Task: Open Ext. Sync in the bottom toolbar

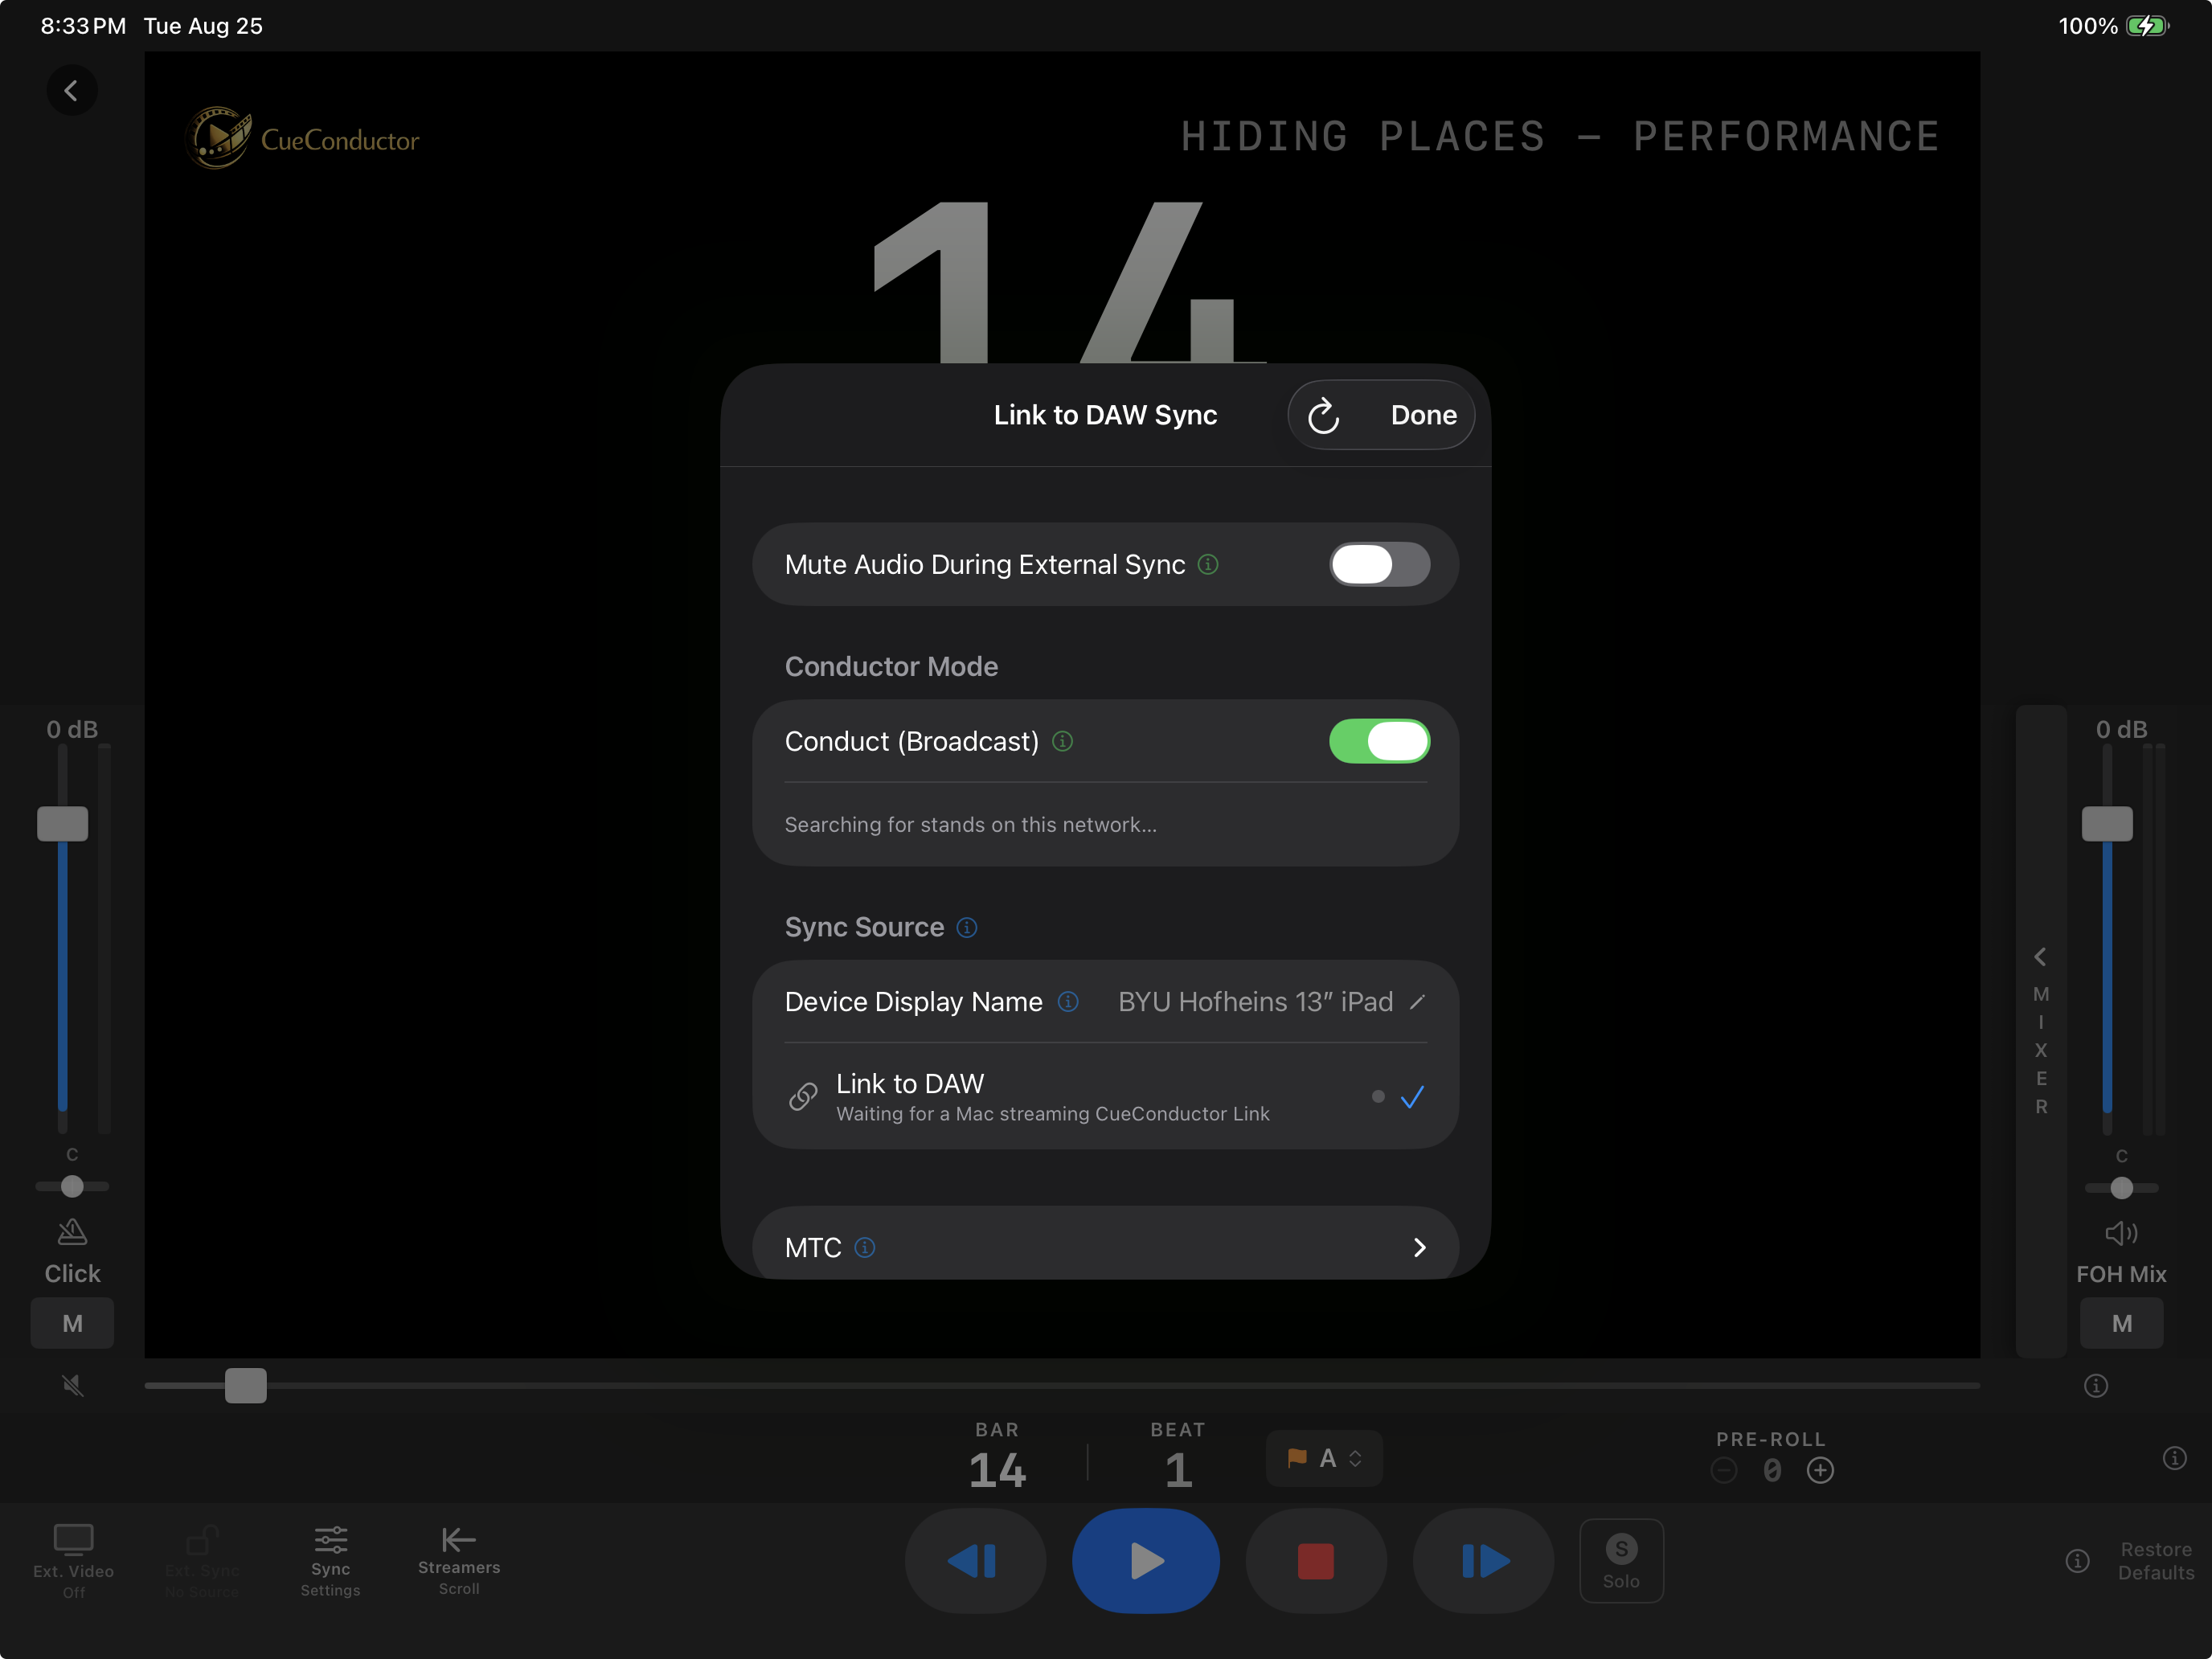Action: (x=202, y=1560)
